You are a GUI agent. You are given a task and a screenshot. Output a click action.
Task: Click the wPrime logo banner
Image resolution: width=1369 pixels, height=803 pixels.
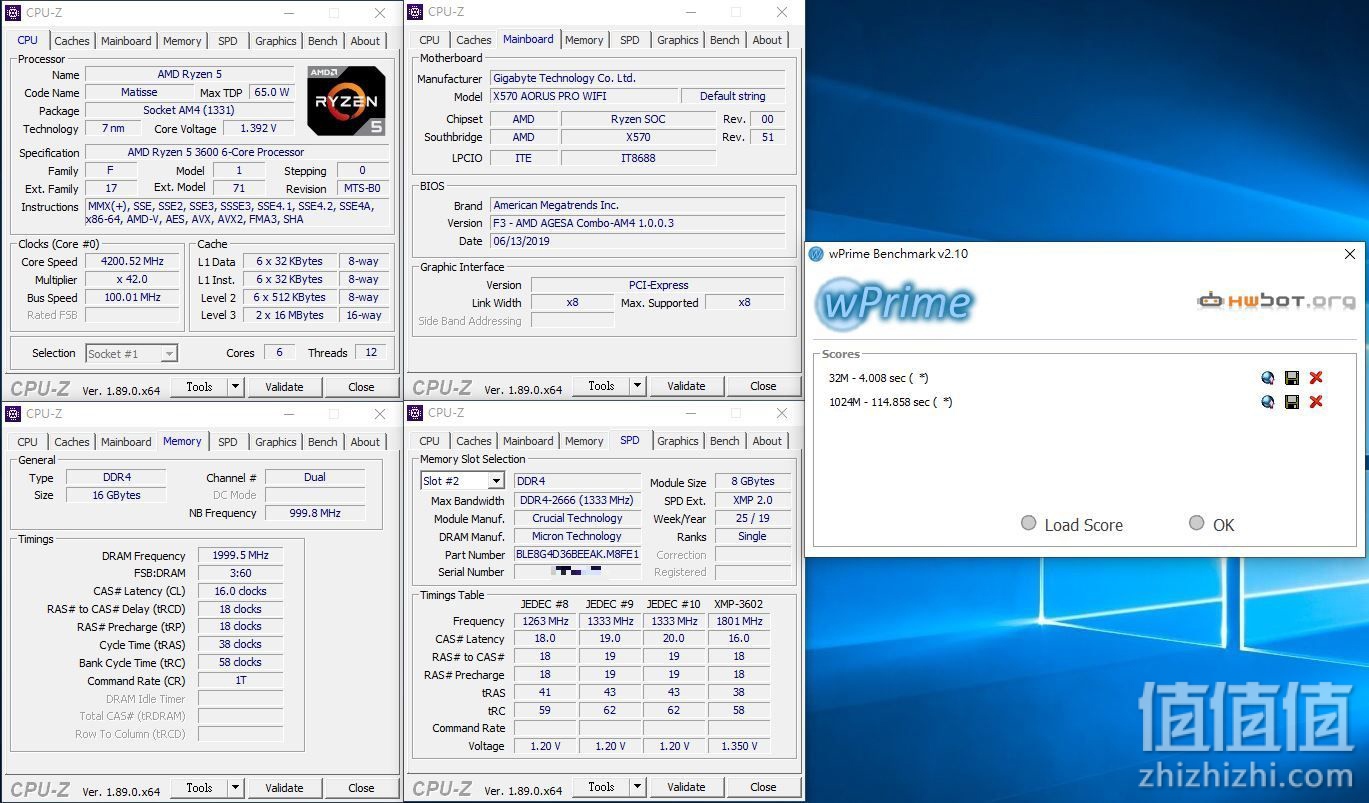pos(895,303)
